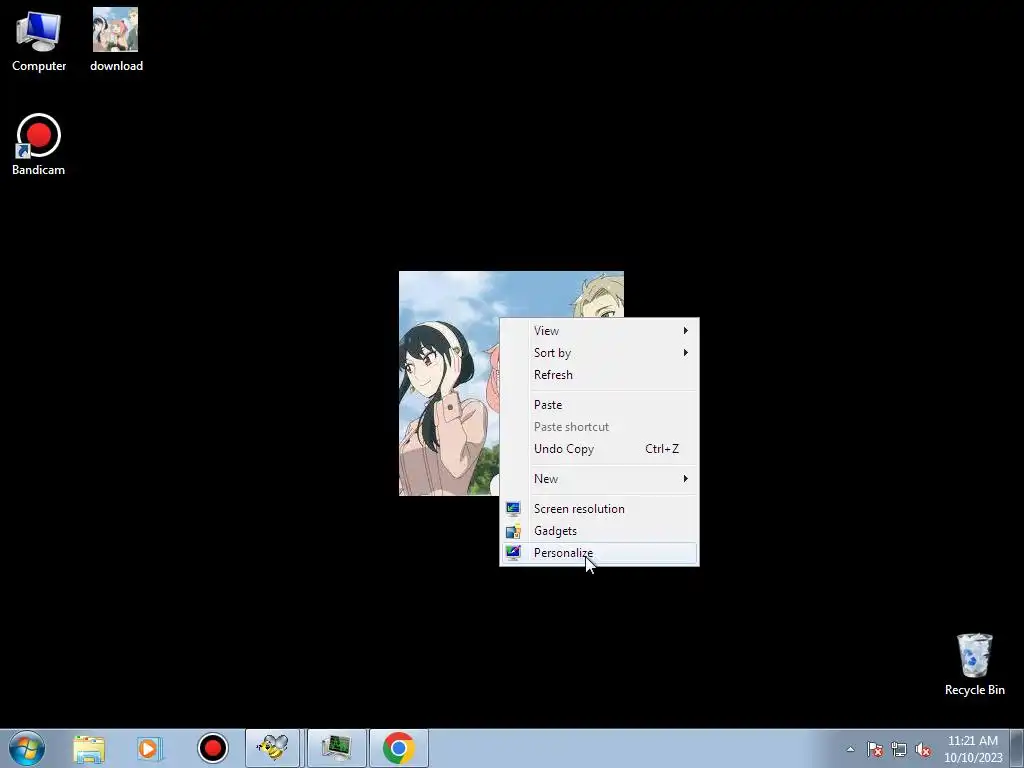The image size is (1024, 768).
Task: Open Gadgets from the context menu
Action: tap(599, 531)
